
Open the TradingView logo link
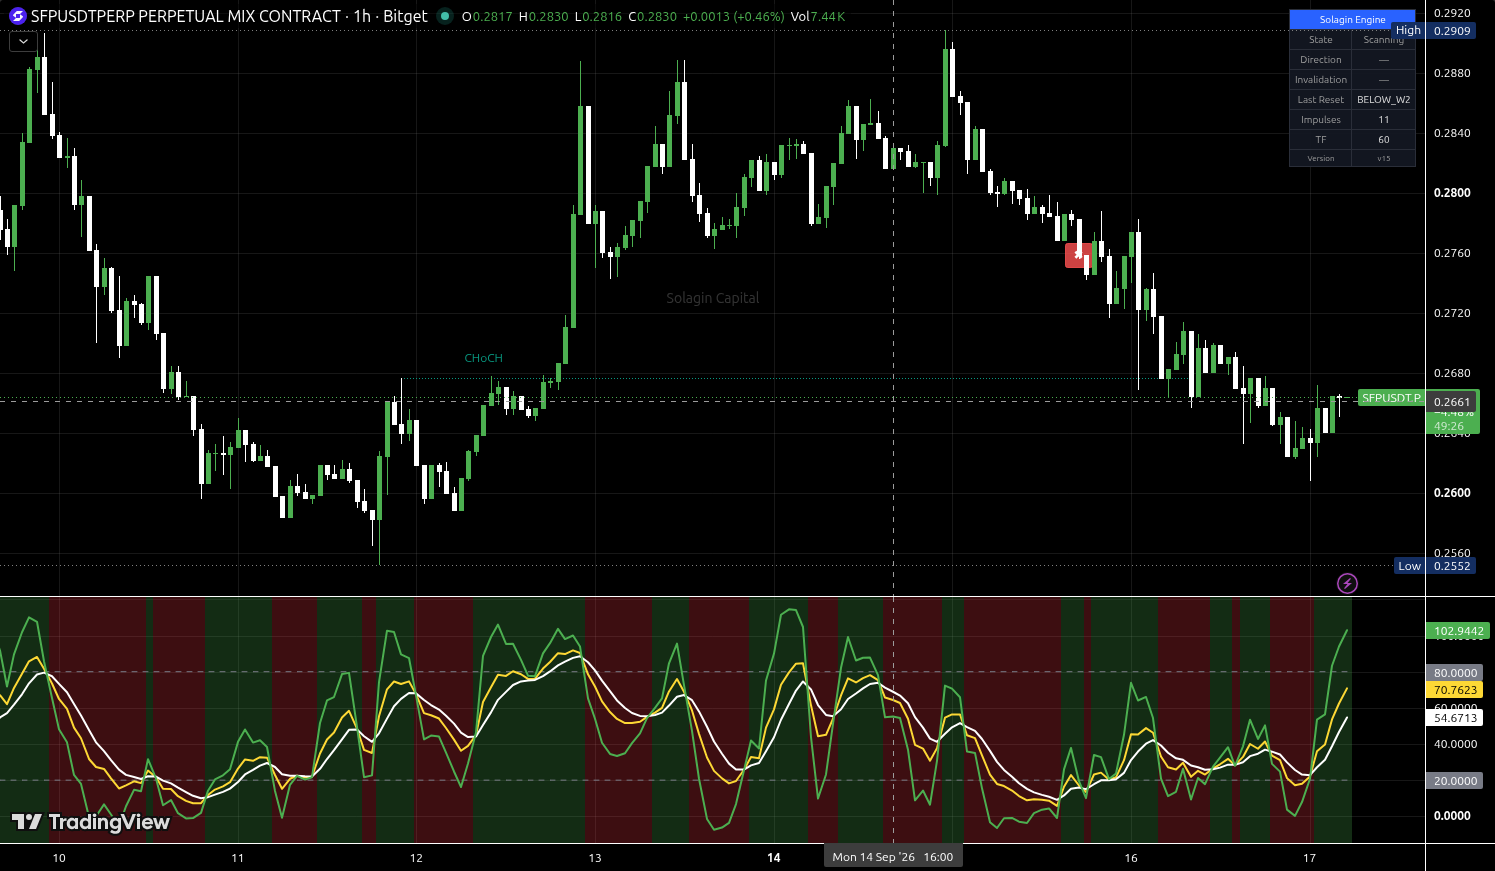[91, 822]
